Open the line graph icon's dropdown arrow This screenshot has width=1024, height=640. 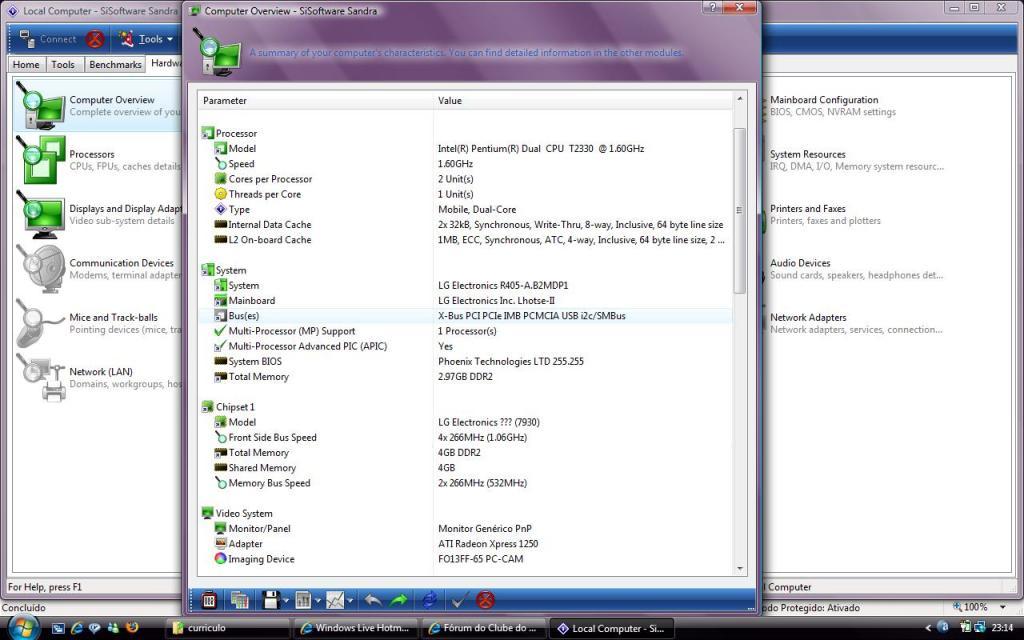pyautogui.click(x=350, y=600)
